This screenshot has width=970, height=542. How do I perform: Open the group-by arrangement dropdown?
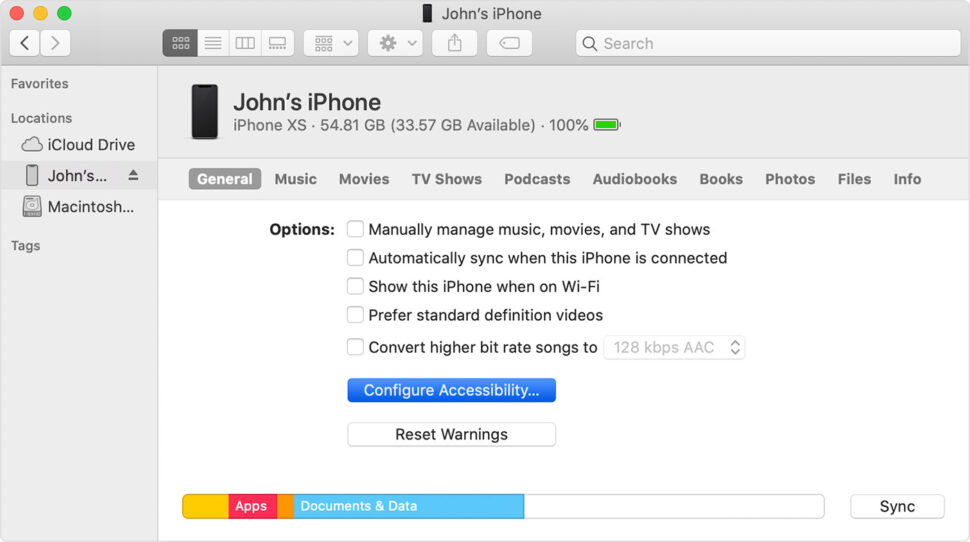coord(331,43)
